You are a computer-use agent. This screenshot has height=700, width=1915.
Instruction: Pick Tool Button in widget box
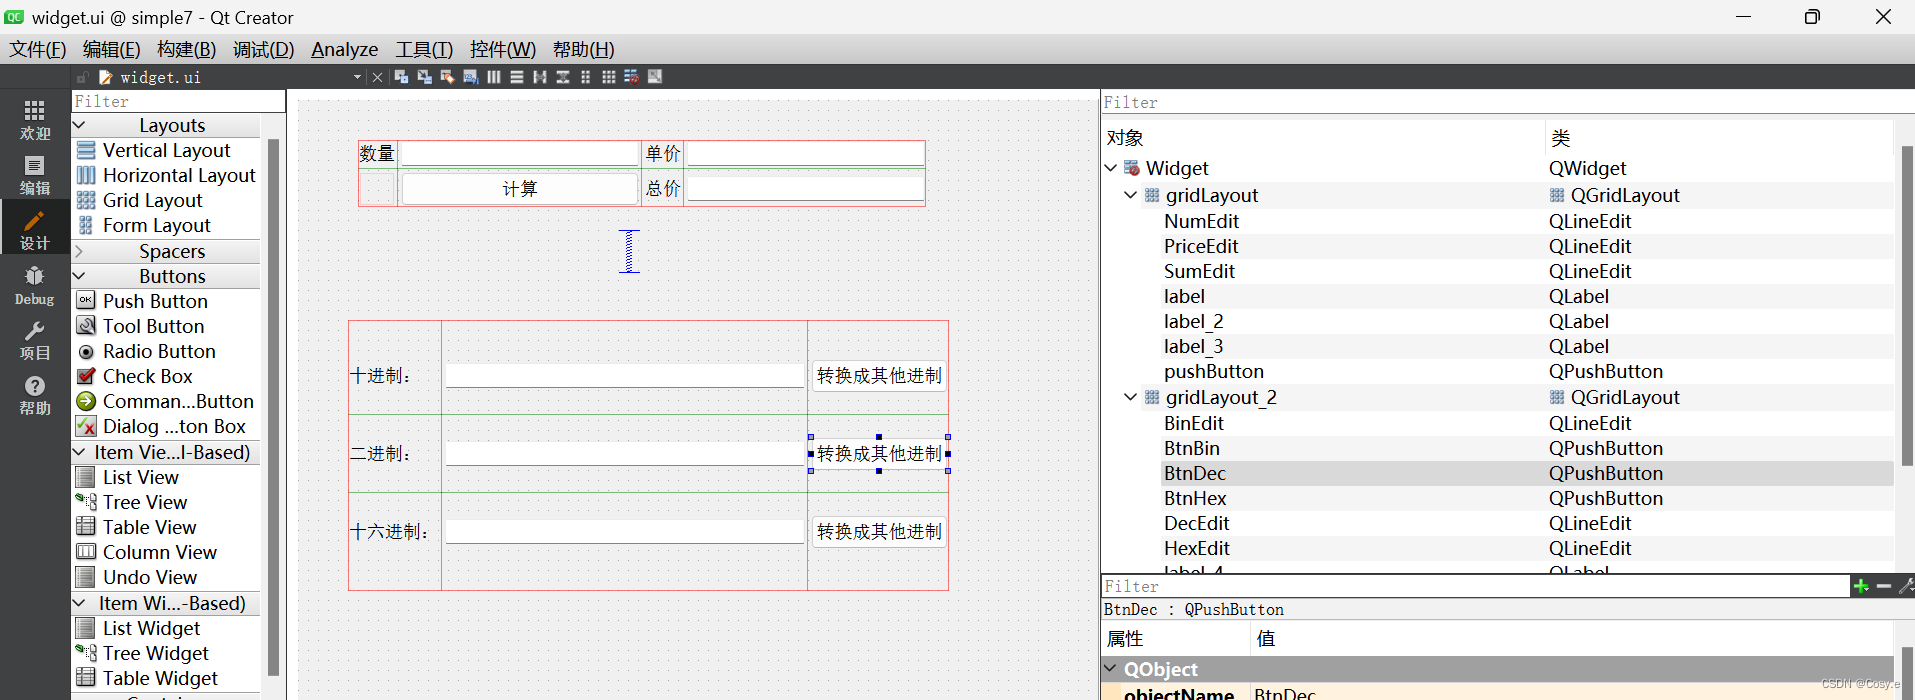166,326
